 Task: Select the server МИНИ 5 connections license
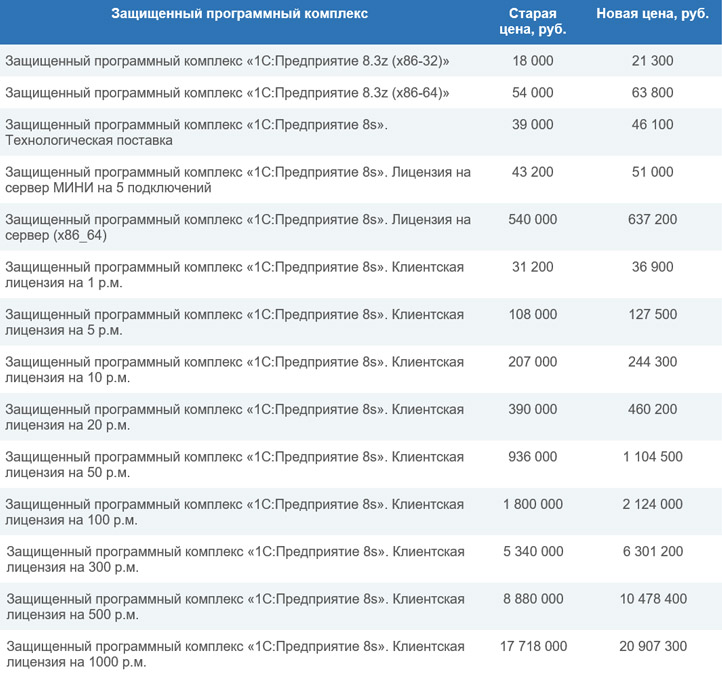click(237, 180)
